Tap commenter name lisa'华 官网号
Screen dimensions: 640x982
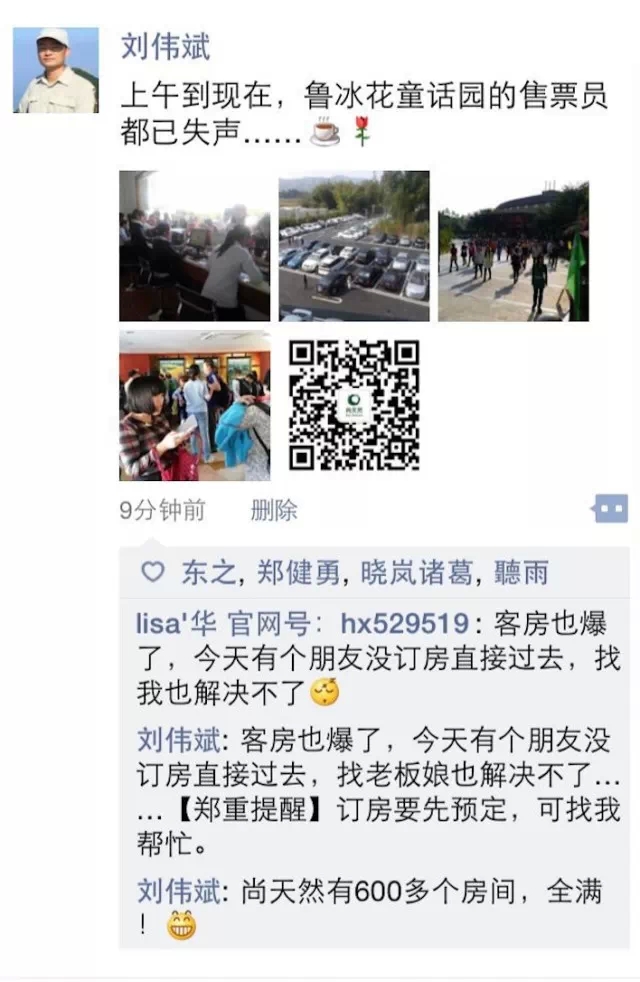pyautogui.click(x=224, y=624)
